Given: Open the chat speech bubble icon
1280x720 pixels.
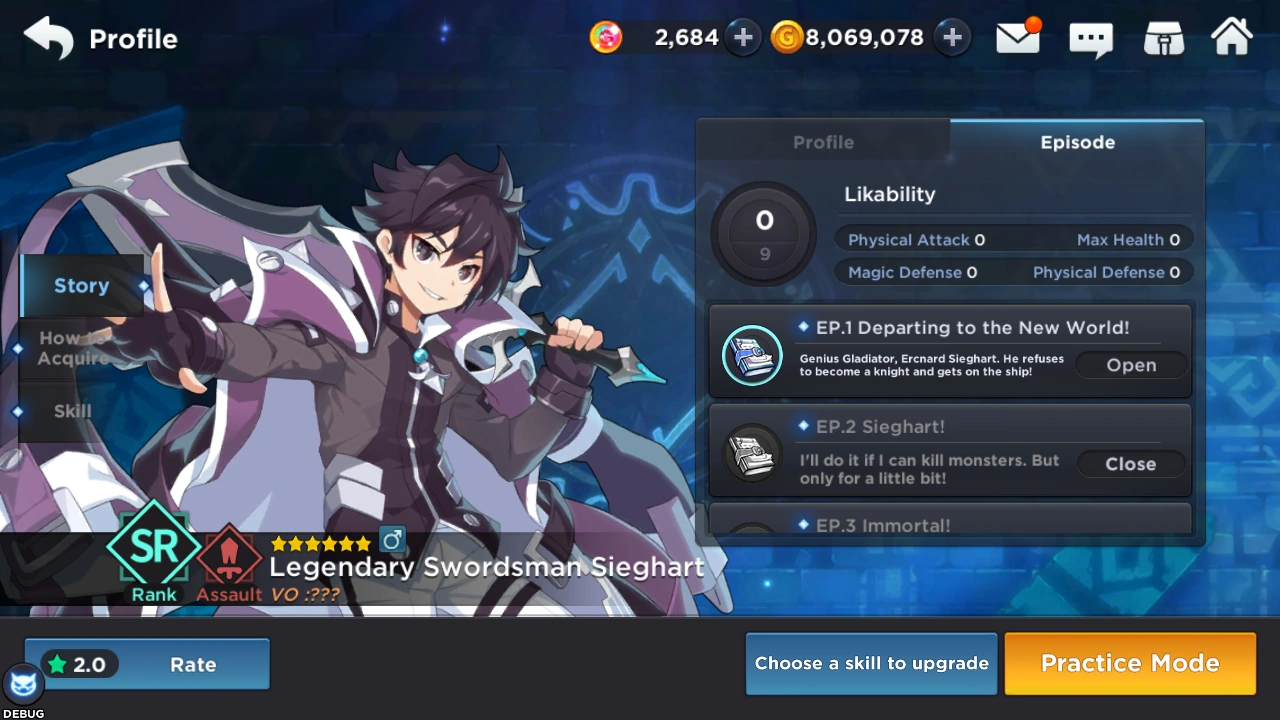Looking at the screenshot, I should [x=1091, y=39].
